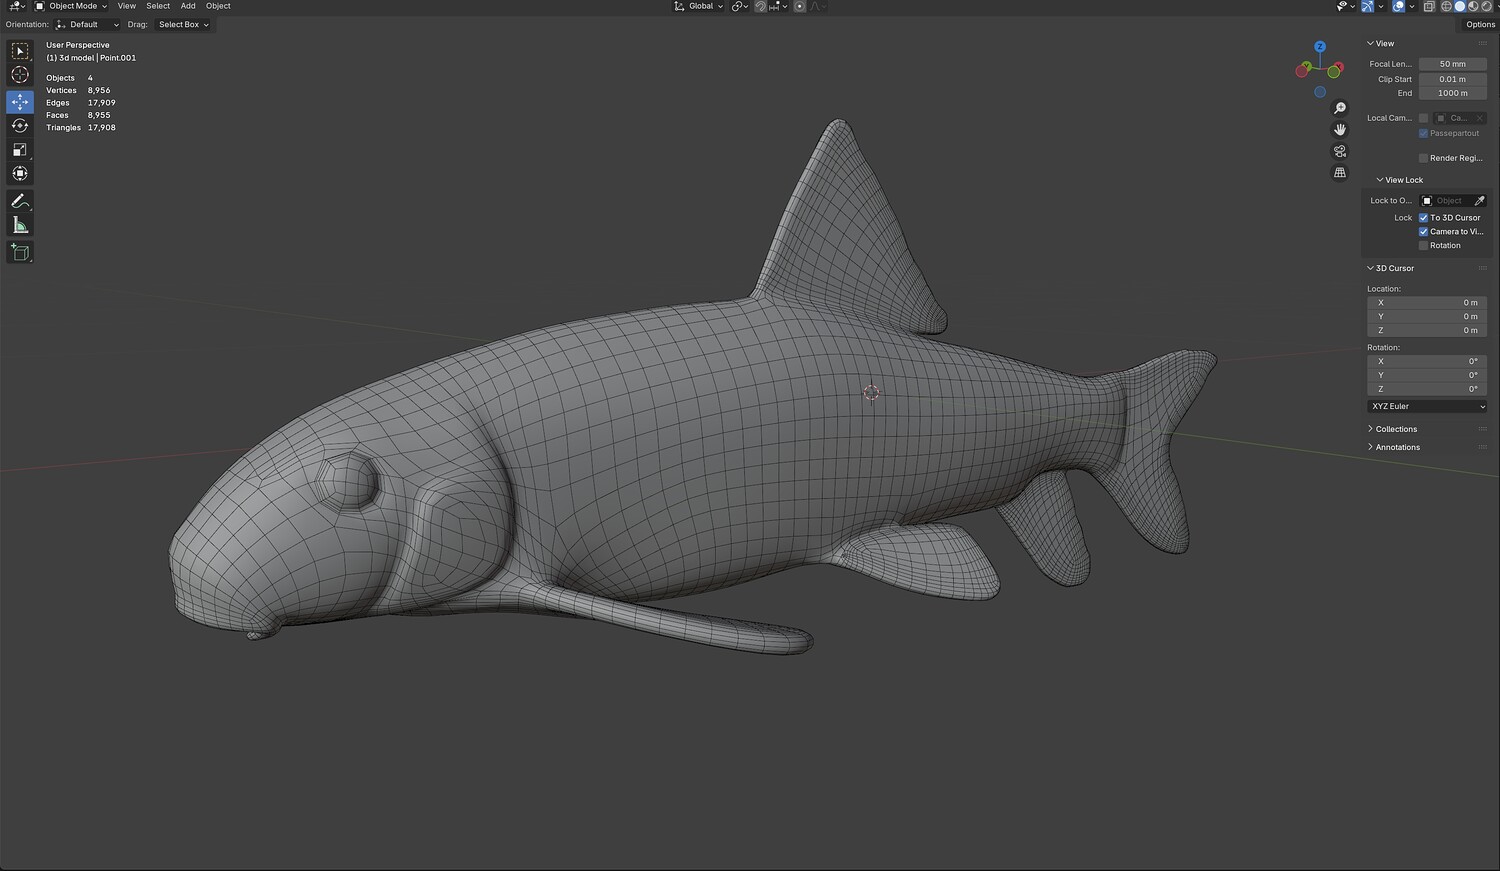The height and width of the screenshot is (871, 1500).
Task: Click the cursor Location X field
Action: click(1427, 302)
